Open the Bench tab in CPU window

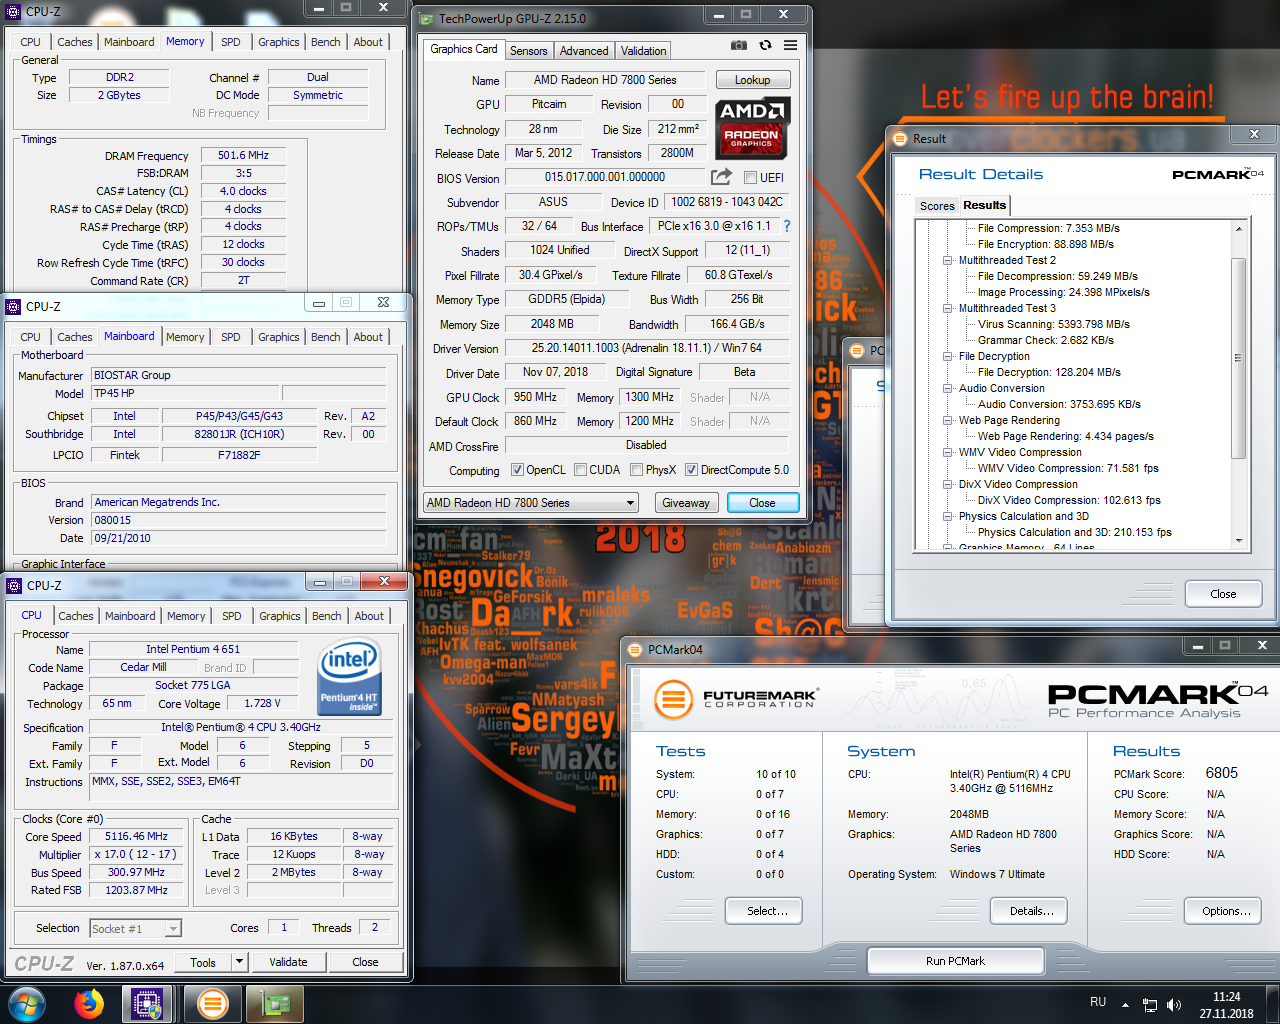[327, 616]
